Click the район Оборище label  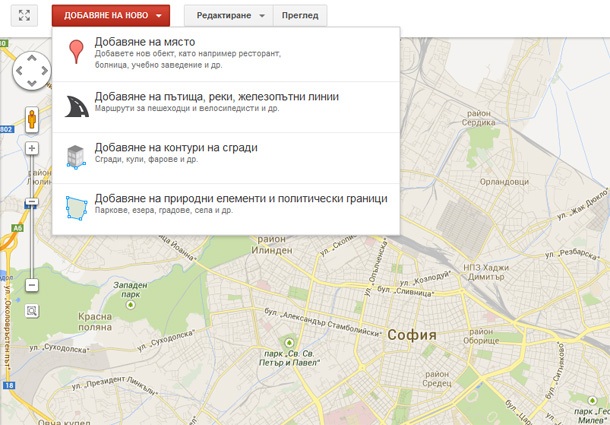[x=481, y=336]
